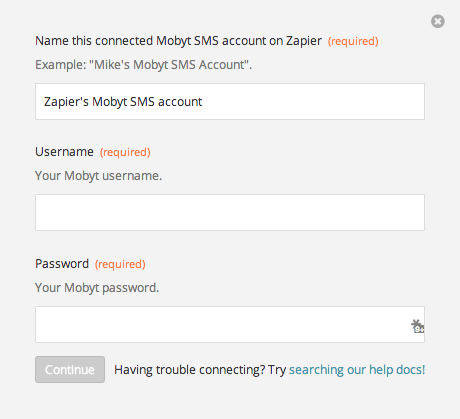Click the required marker next to Password
Screen dimensions: 460x419
coord(120,264)
